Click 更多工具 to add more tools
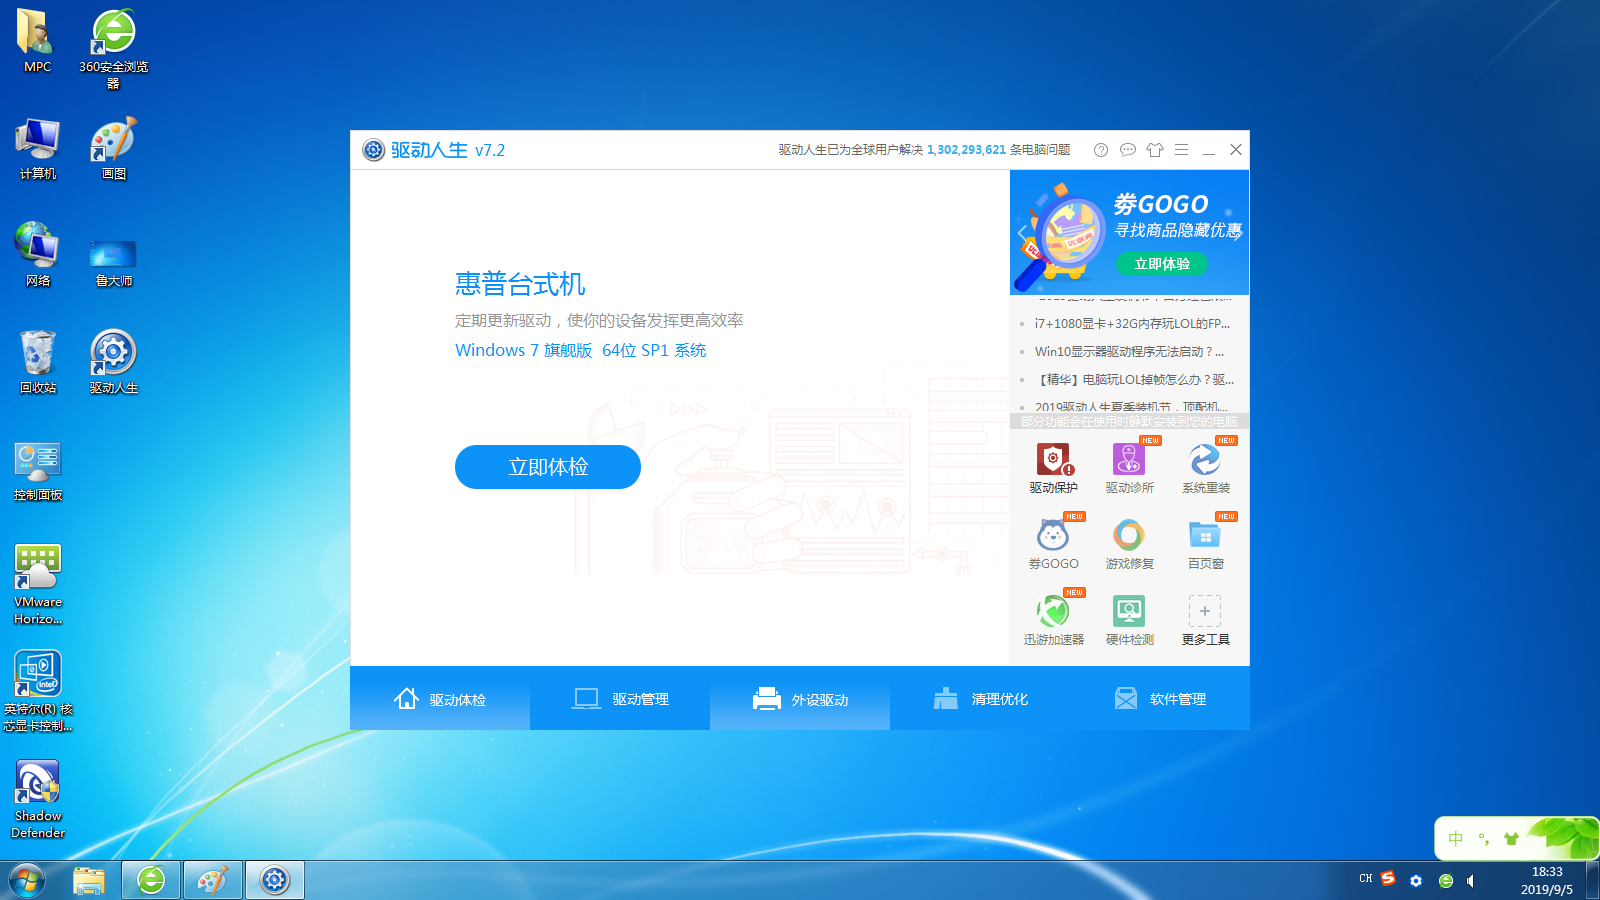Screen dimensions: 1600x900 click(1205, 620)
